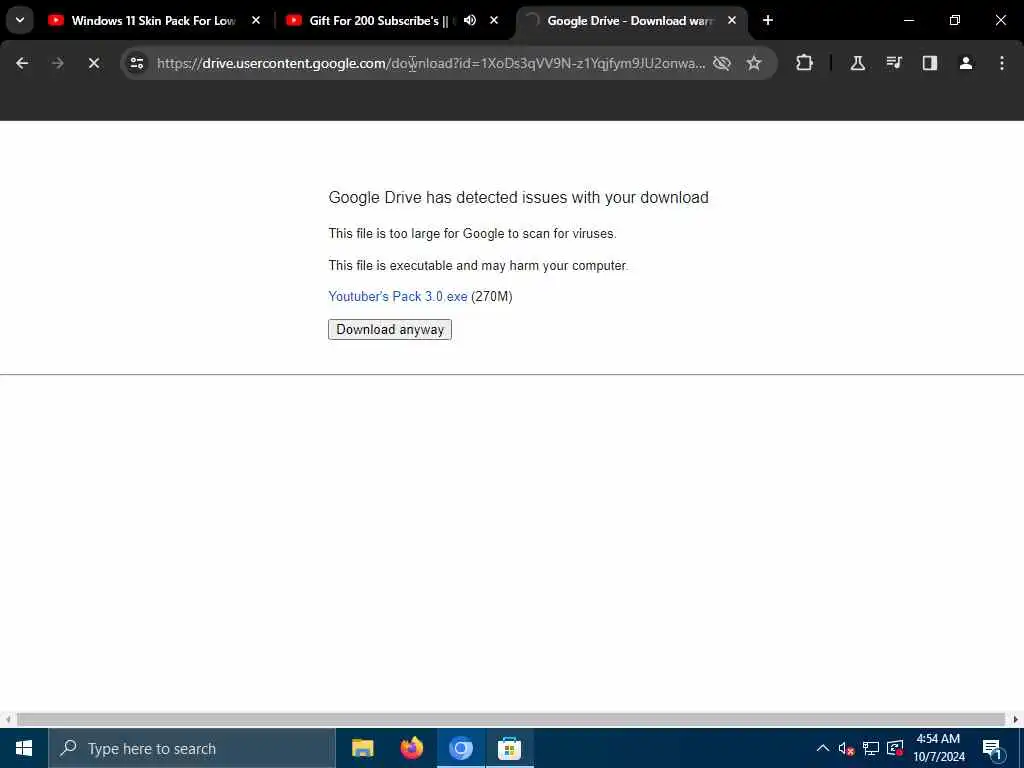View site information icon in address bar
Image resolution: width=1024 pixels, height=768 pixels.
coord(136,63)
